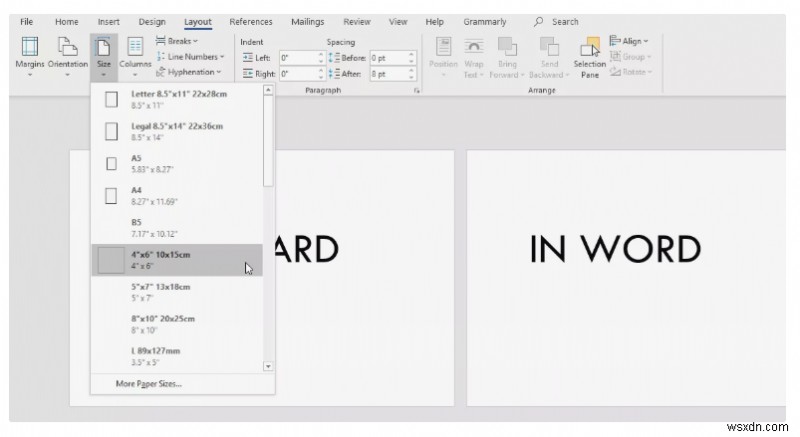Choose Letter 8.5"x11" paper size

pyautogui.click(x=177, y=99)
